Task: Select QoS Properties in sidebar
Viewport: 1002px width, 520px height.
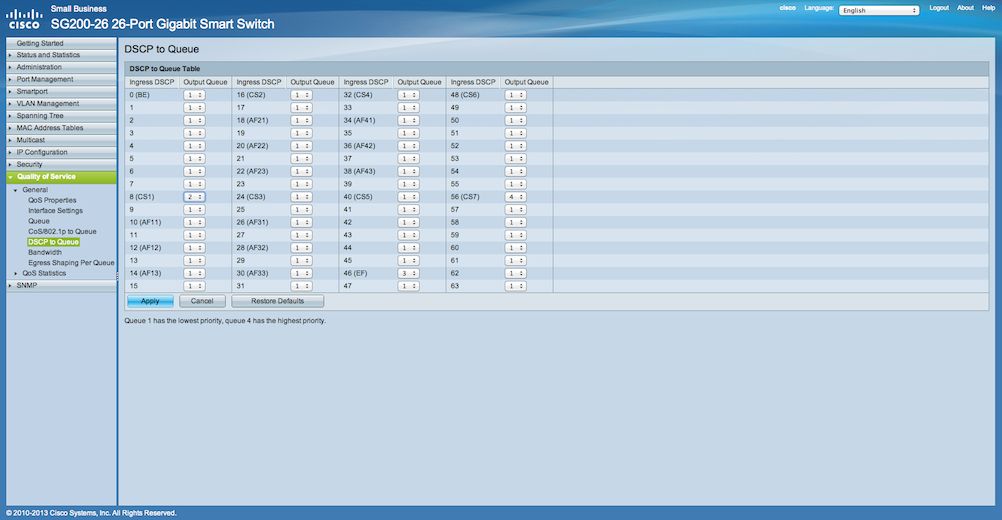Action: click(x=52, y=200)
